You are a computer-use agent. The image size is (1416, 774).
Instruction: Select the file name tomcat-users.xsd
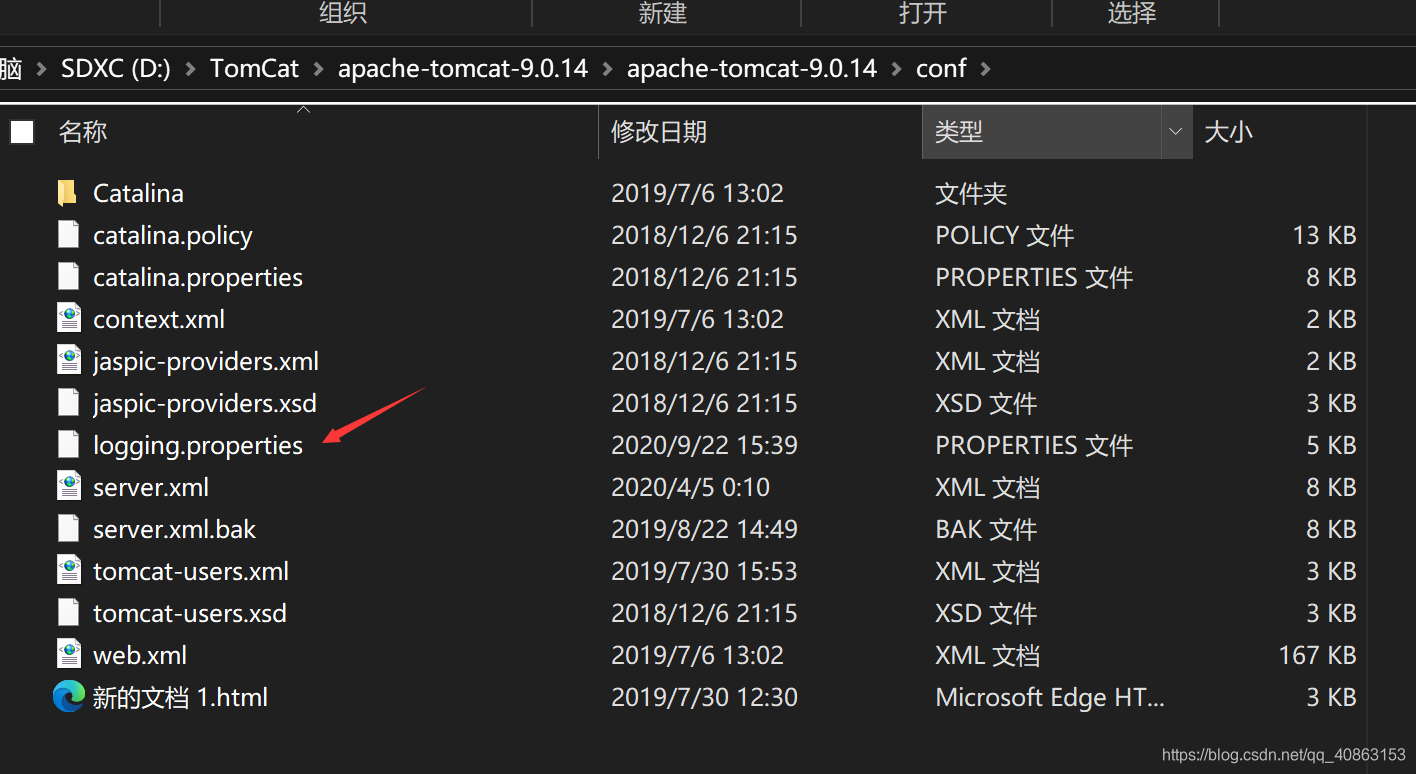(190, 613)
